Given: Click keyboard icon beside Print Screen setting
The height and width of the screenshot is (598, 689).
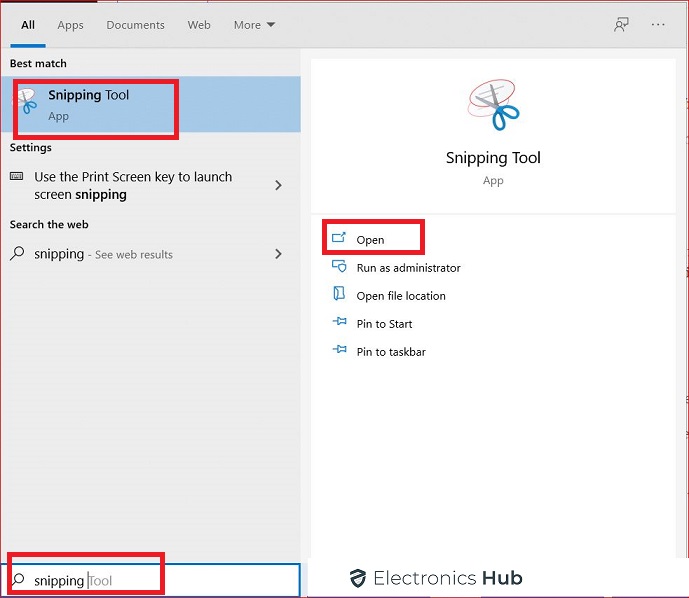Looking at the screenshot, I should 17,176.
